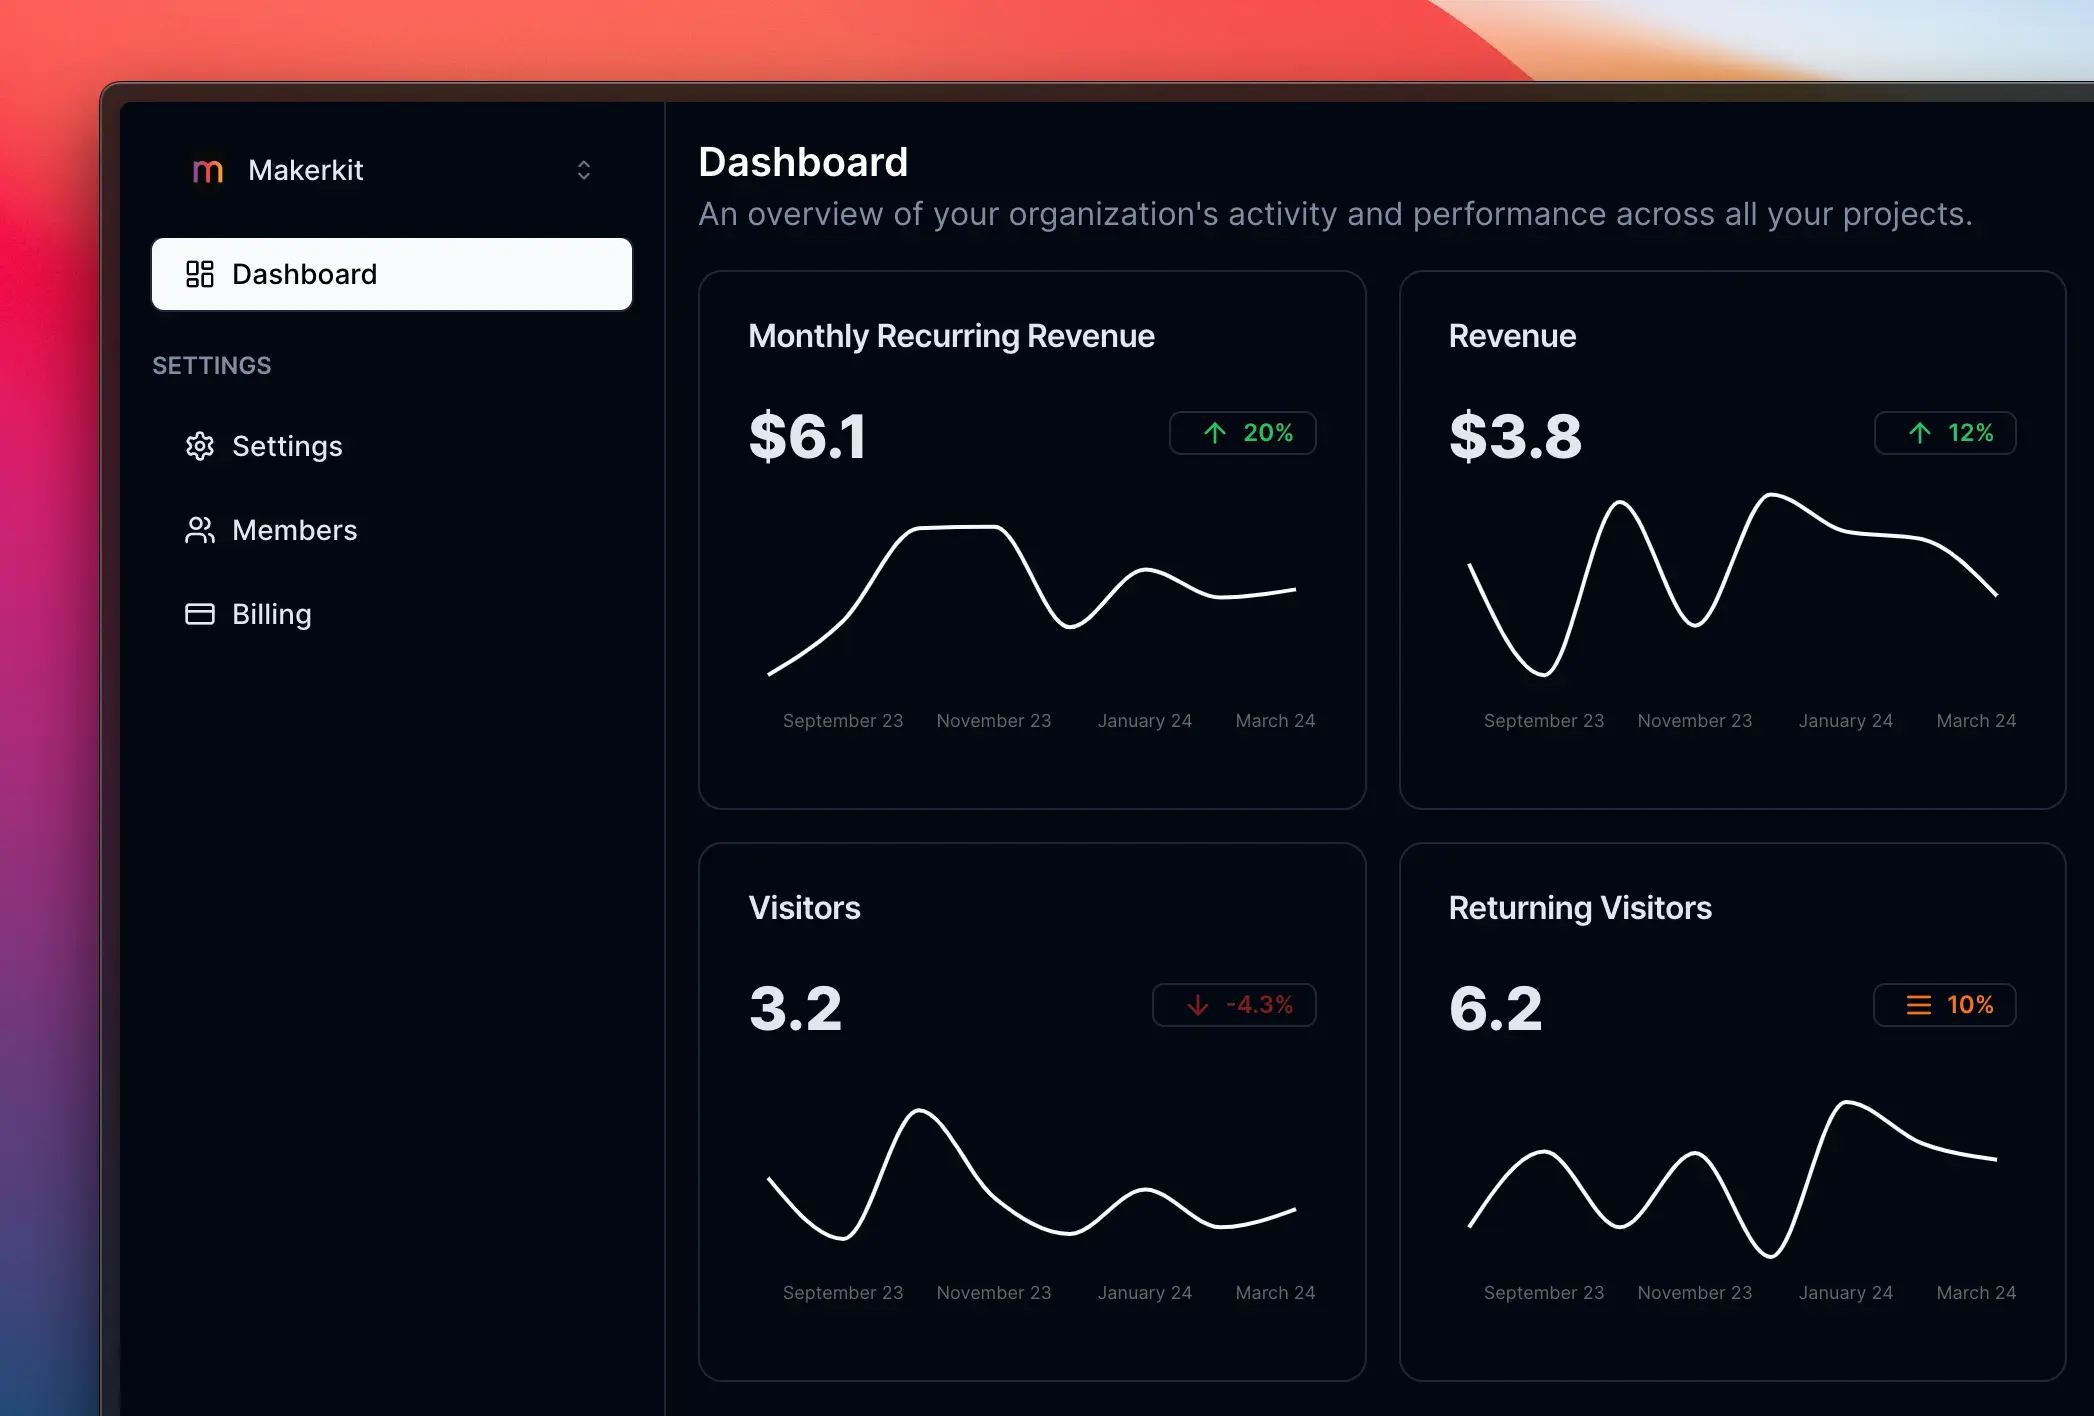
Task: Open Settings page label
Action: (x=287, y=446)
